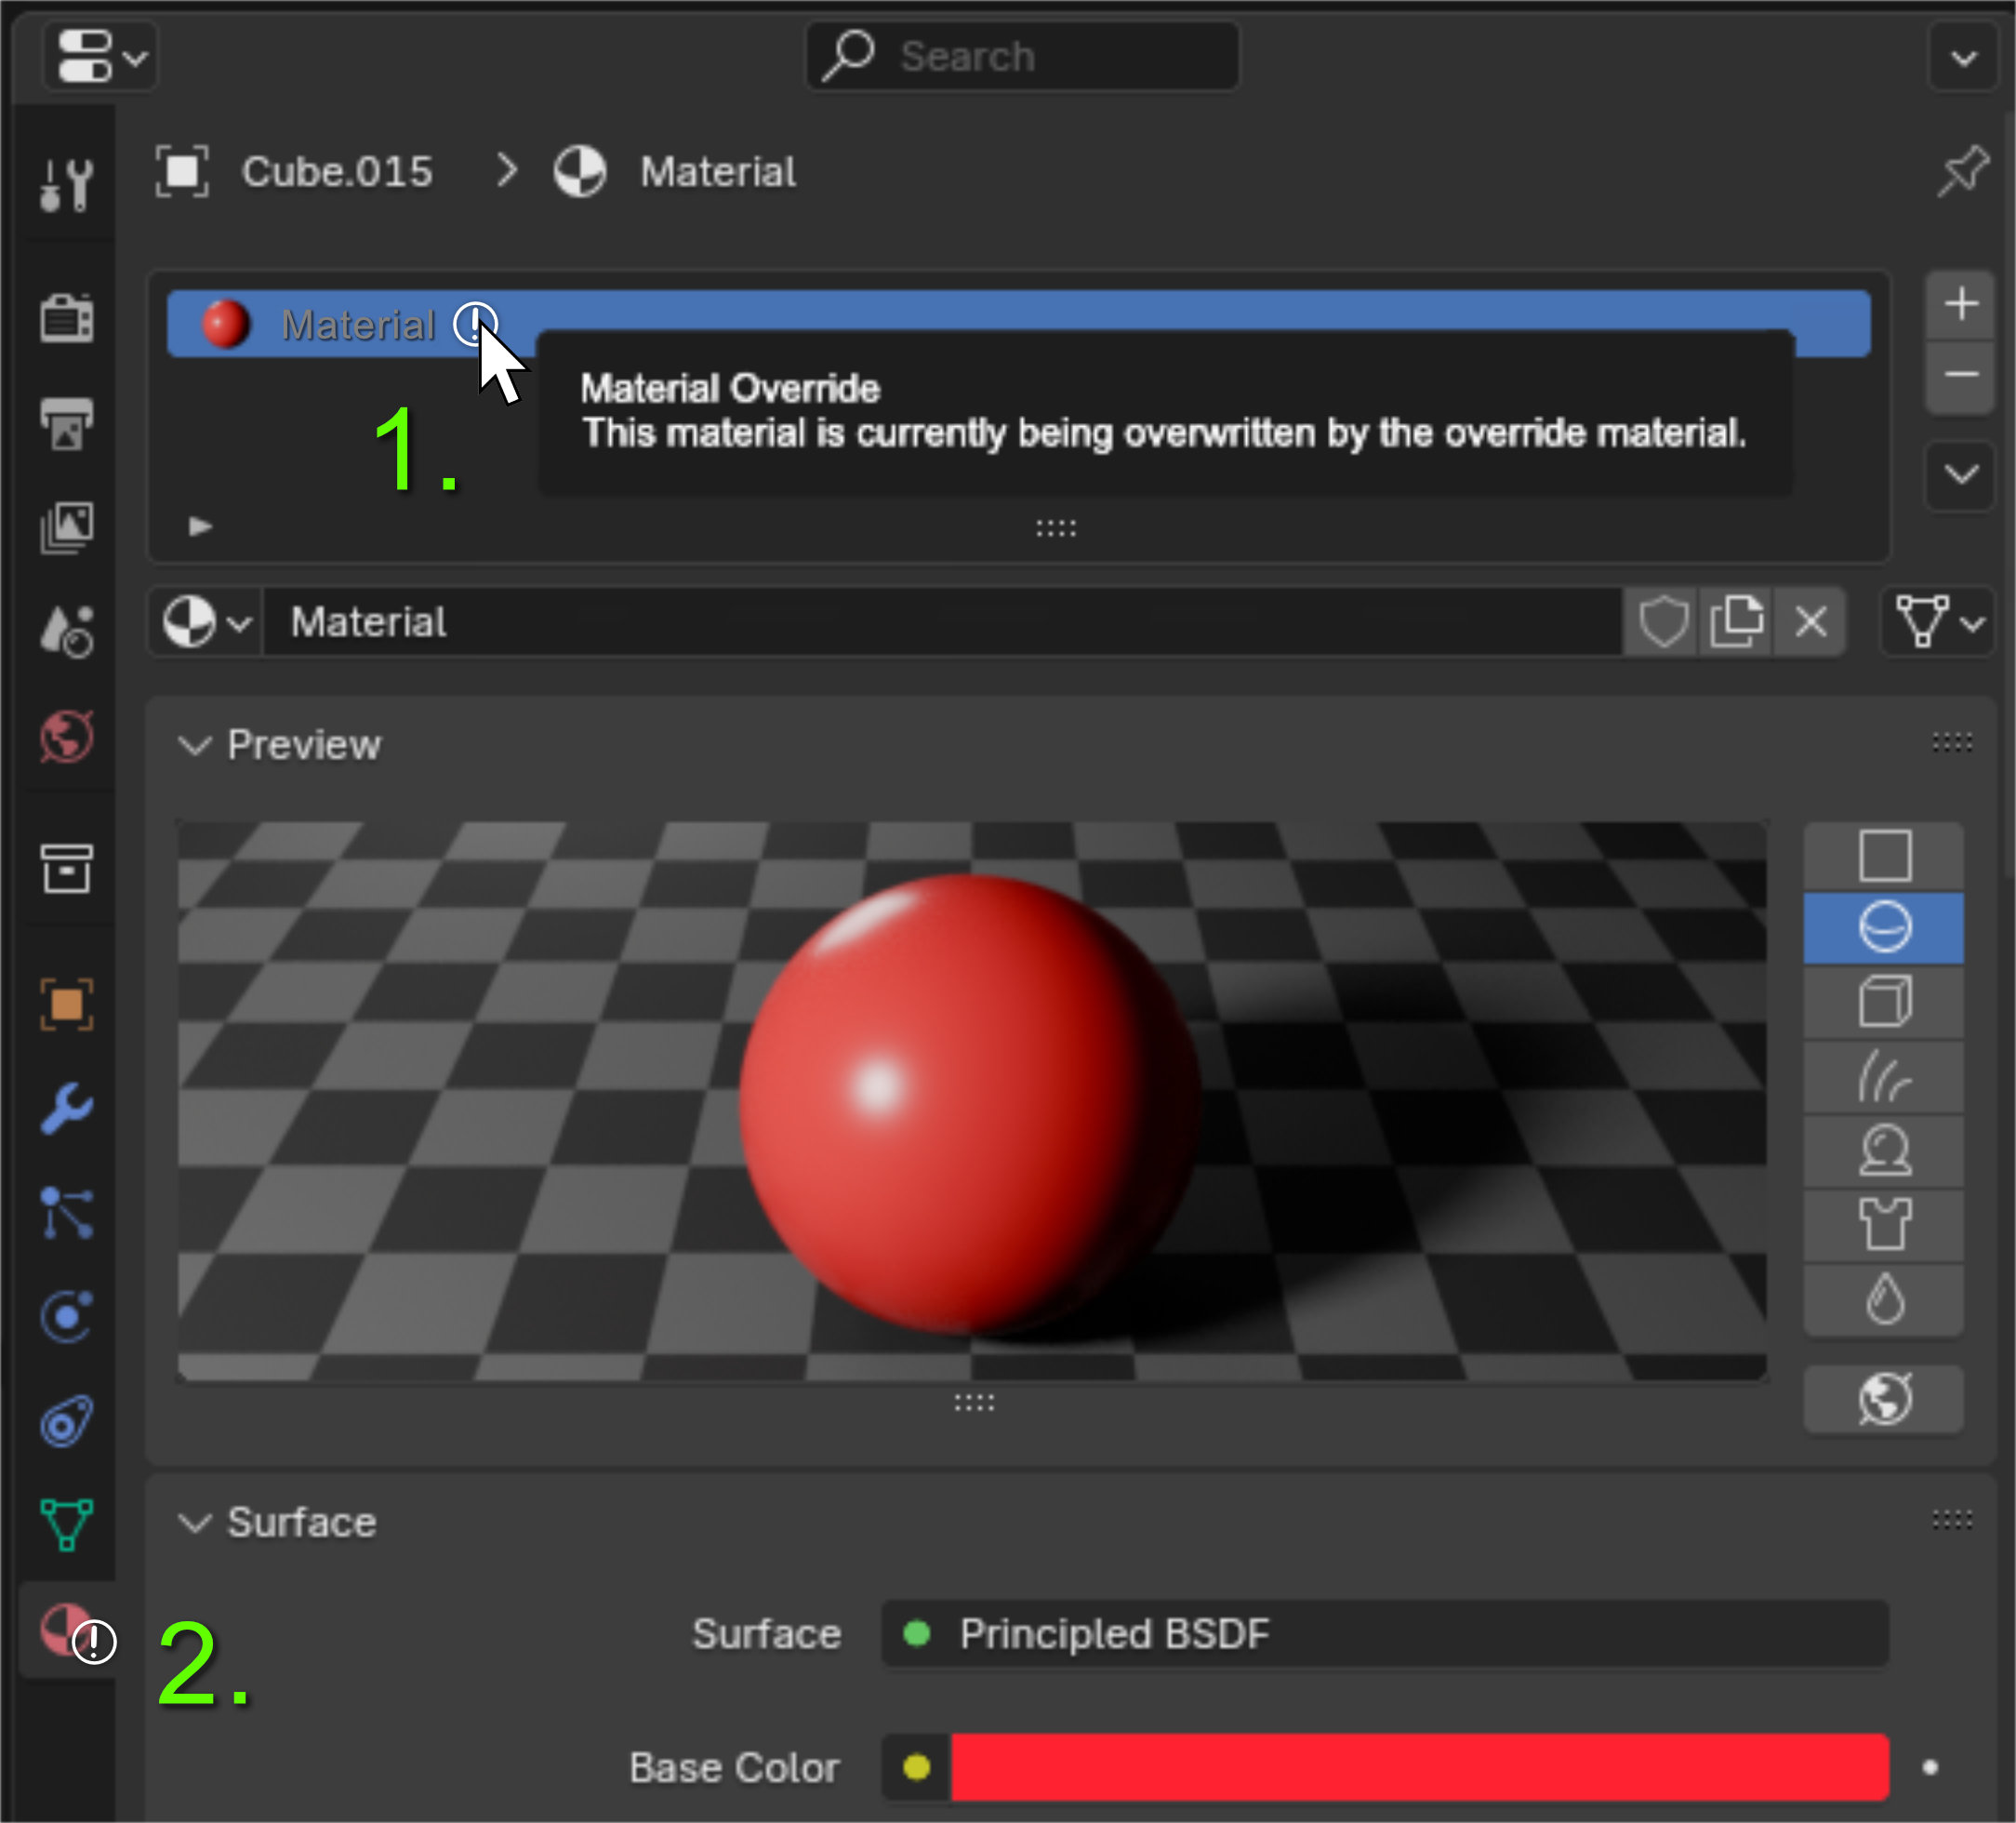Image resolution: width=2016 pixels, height=1823 pixels.
Task: Open the Tool properties tab
Action: (67, 185)
